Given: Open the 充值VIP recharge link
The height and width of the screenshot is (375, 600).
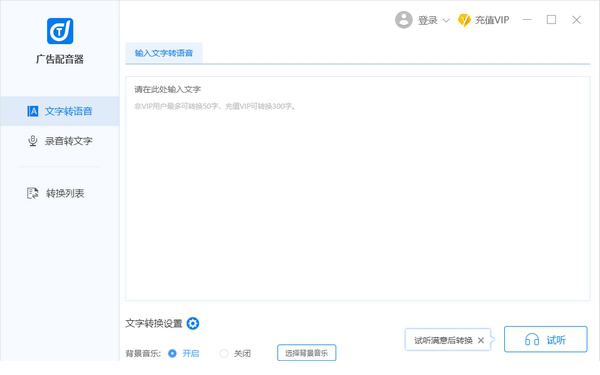Looking at the screenshot, I should (x=492, y=20).
